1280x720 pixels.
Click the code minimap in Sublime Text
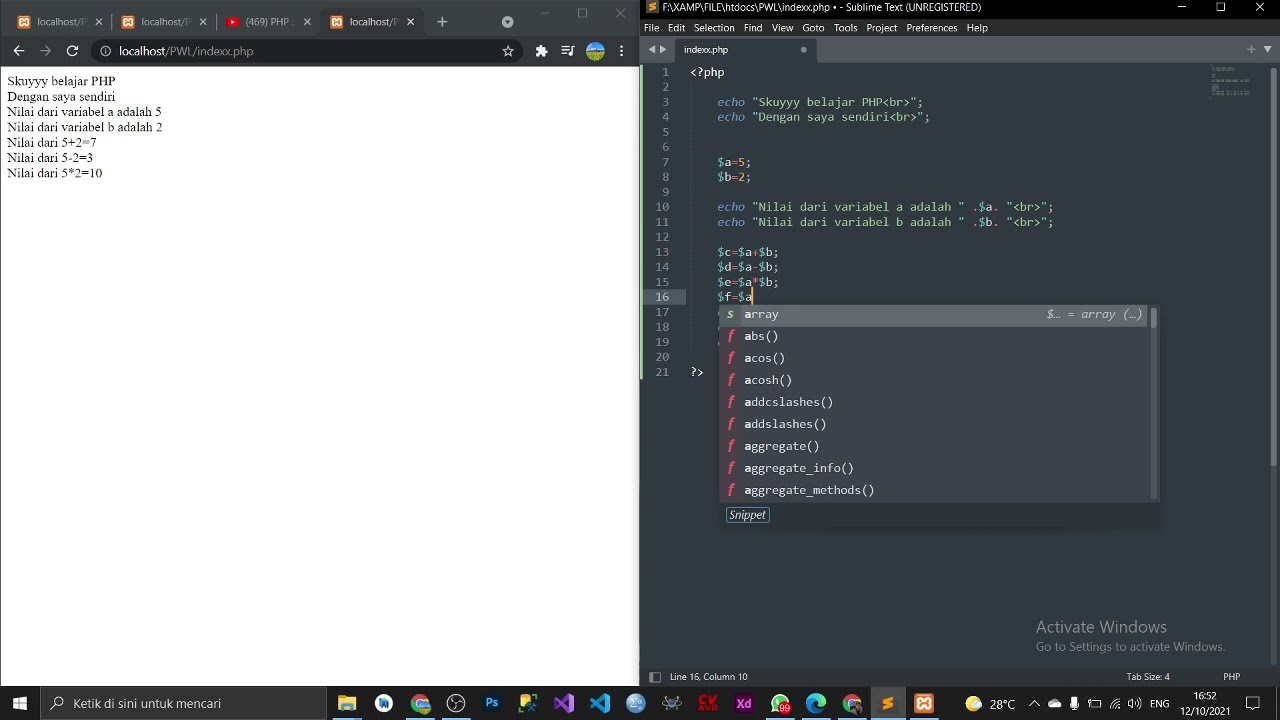point(1230,82)
